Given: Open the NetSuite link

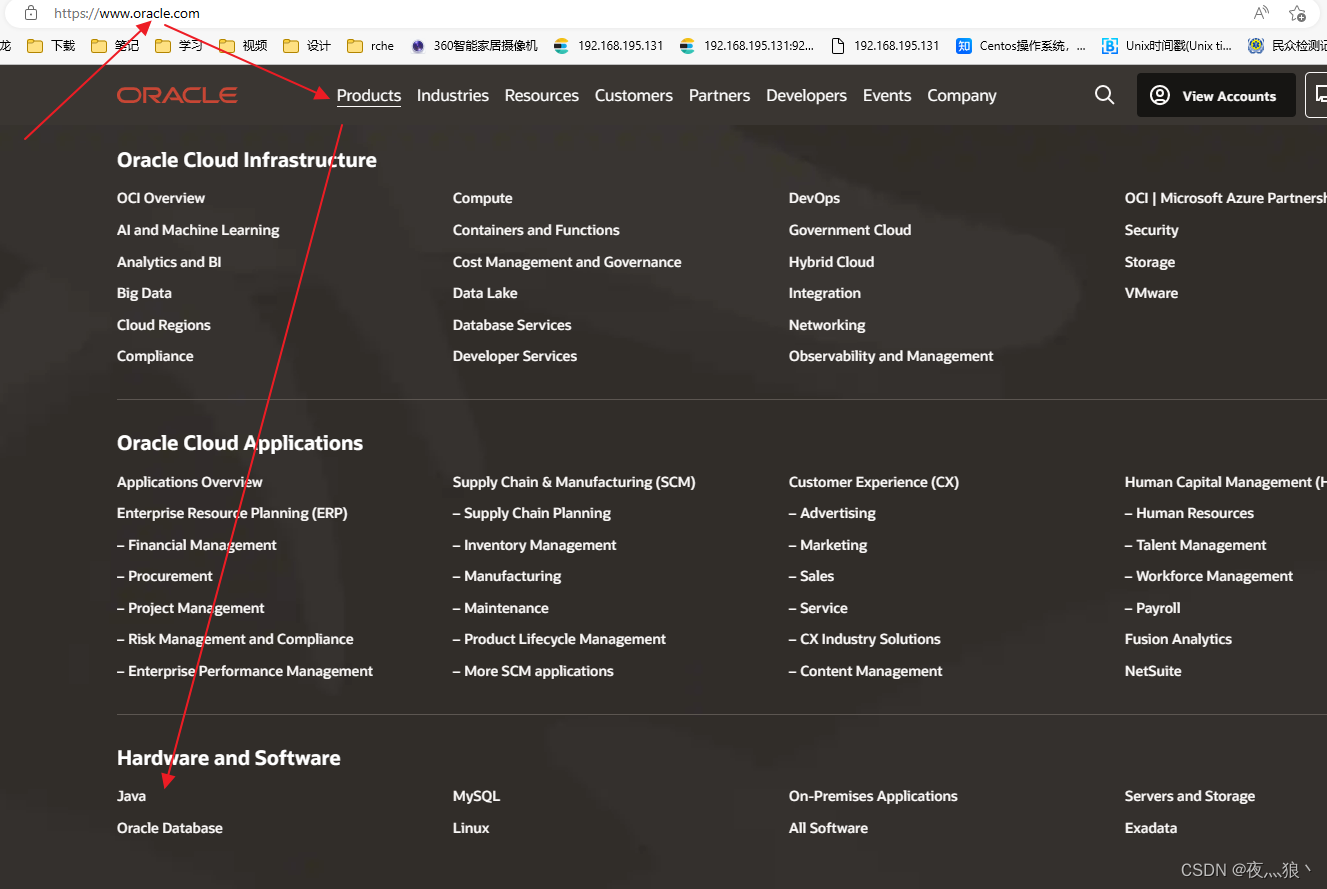Looking at the screenshot, I should tap(1153, 671).
